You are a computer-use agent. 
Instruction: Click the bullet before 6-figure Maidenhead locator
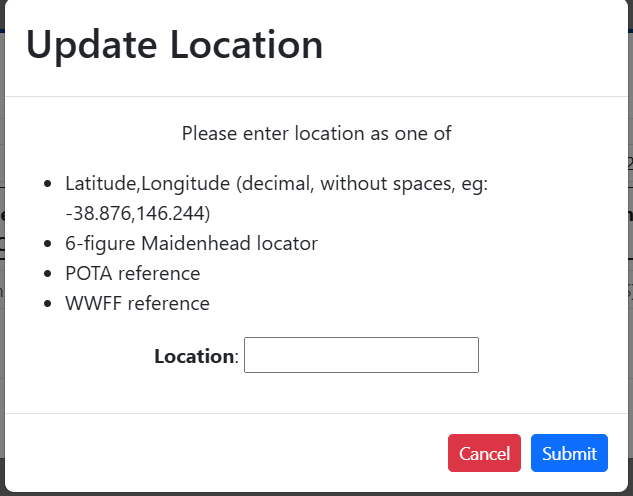tap(50, 244)
